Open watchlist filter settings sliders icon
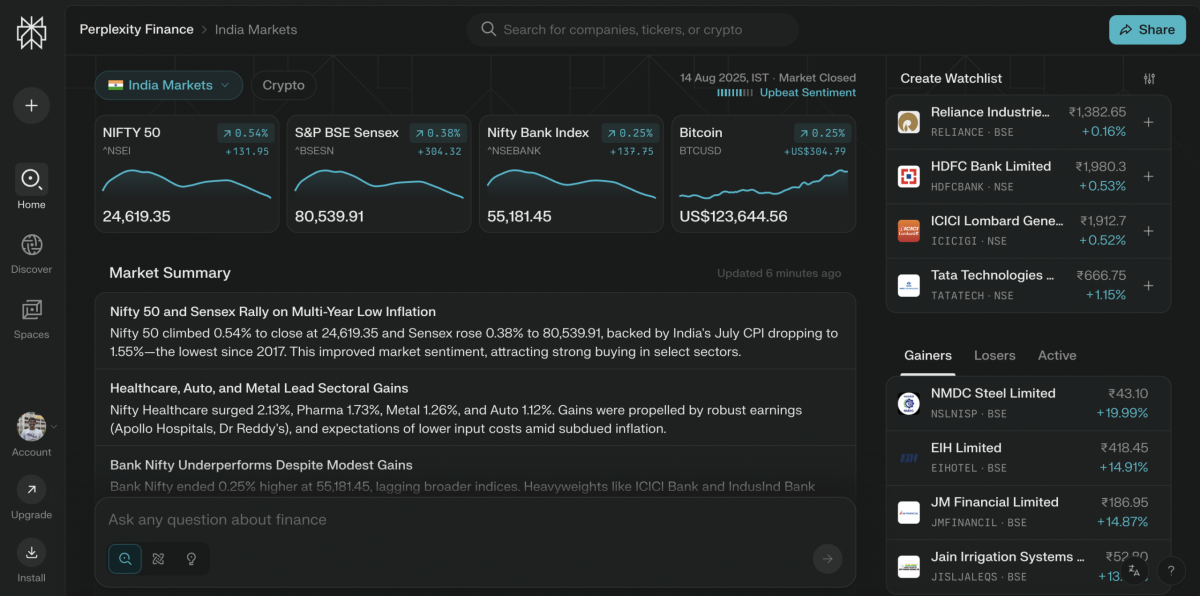1200x596 pixels. tap(1149, 78)
